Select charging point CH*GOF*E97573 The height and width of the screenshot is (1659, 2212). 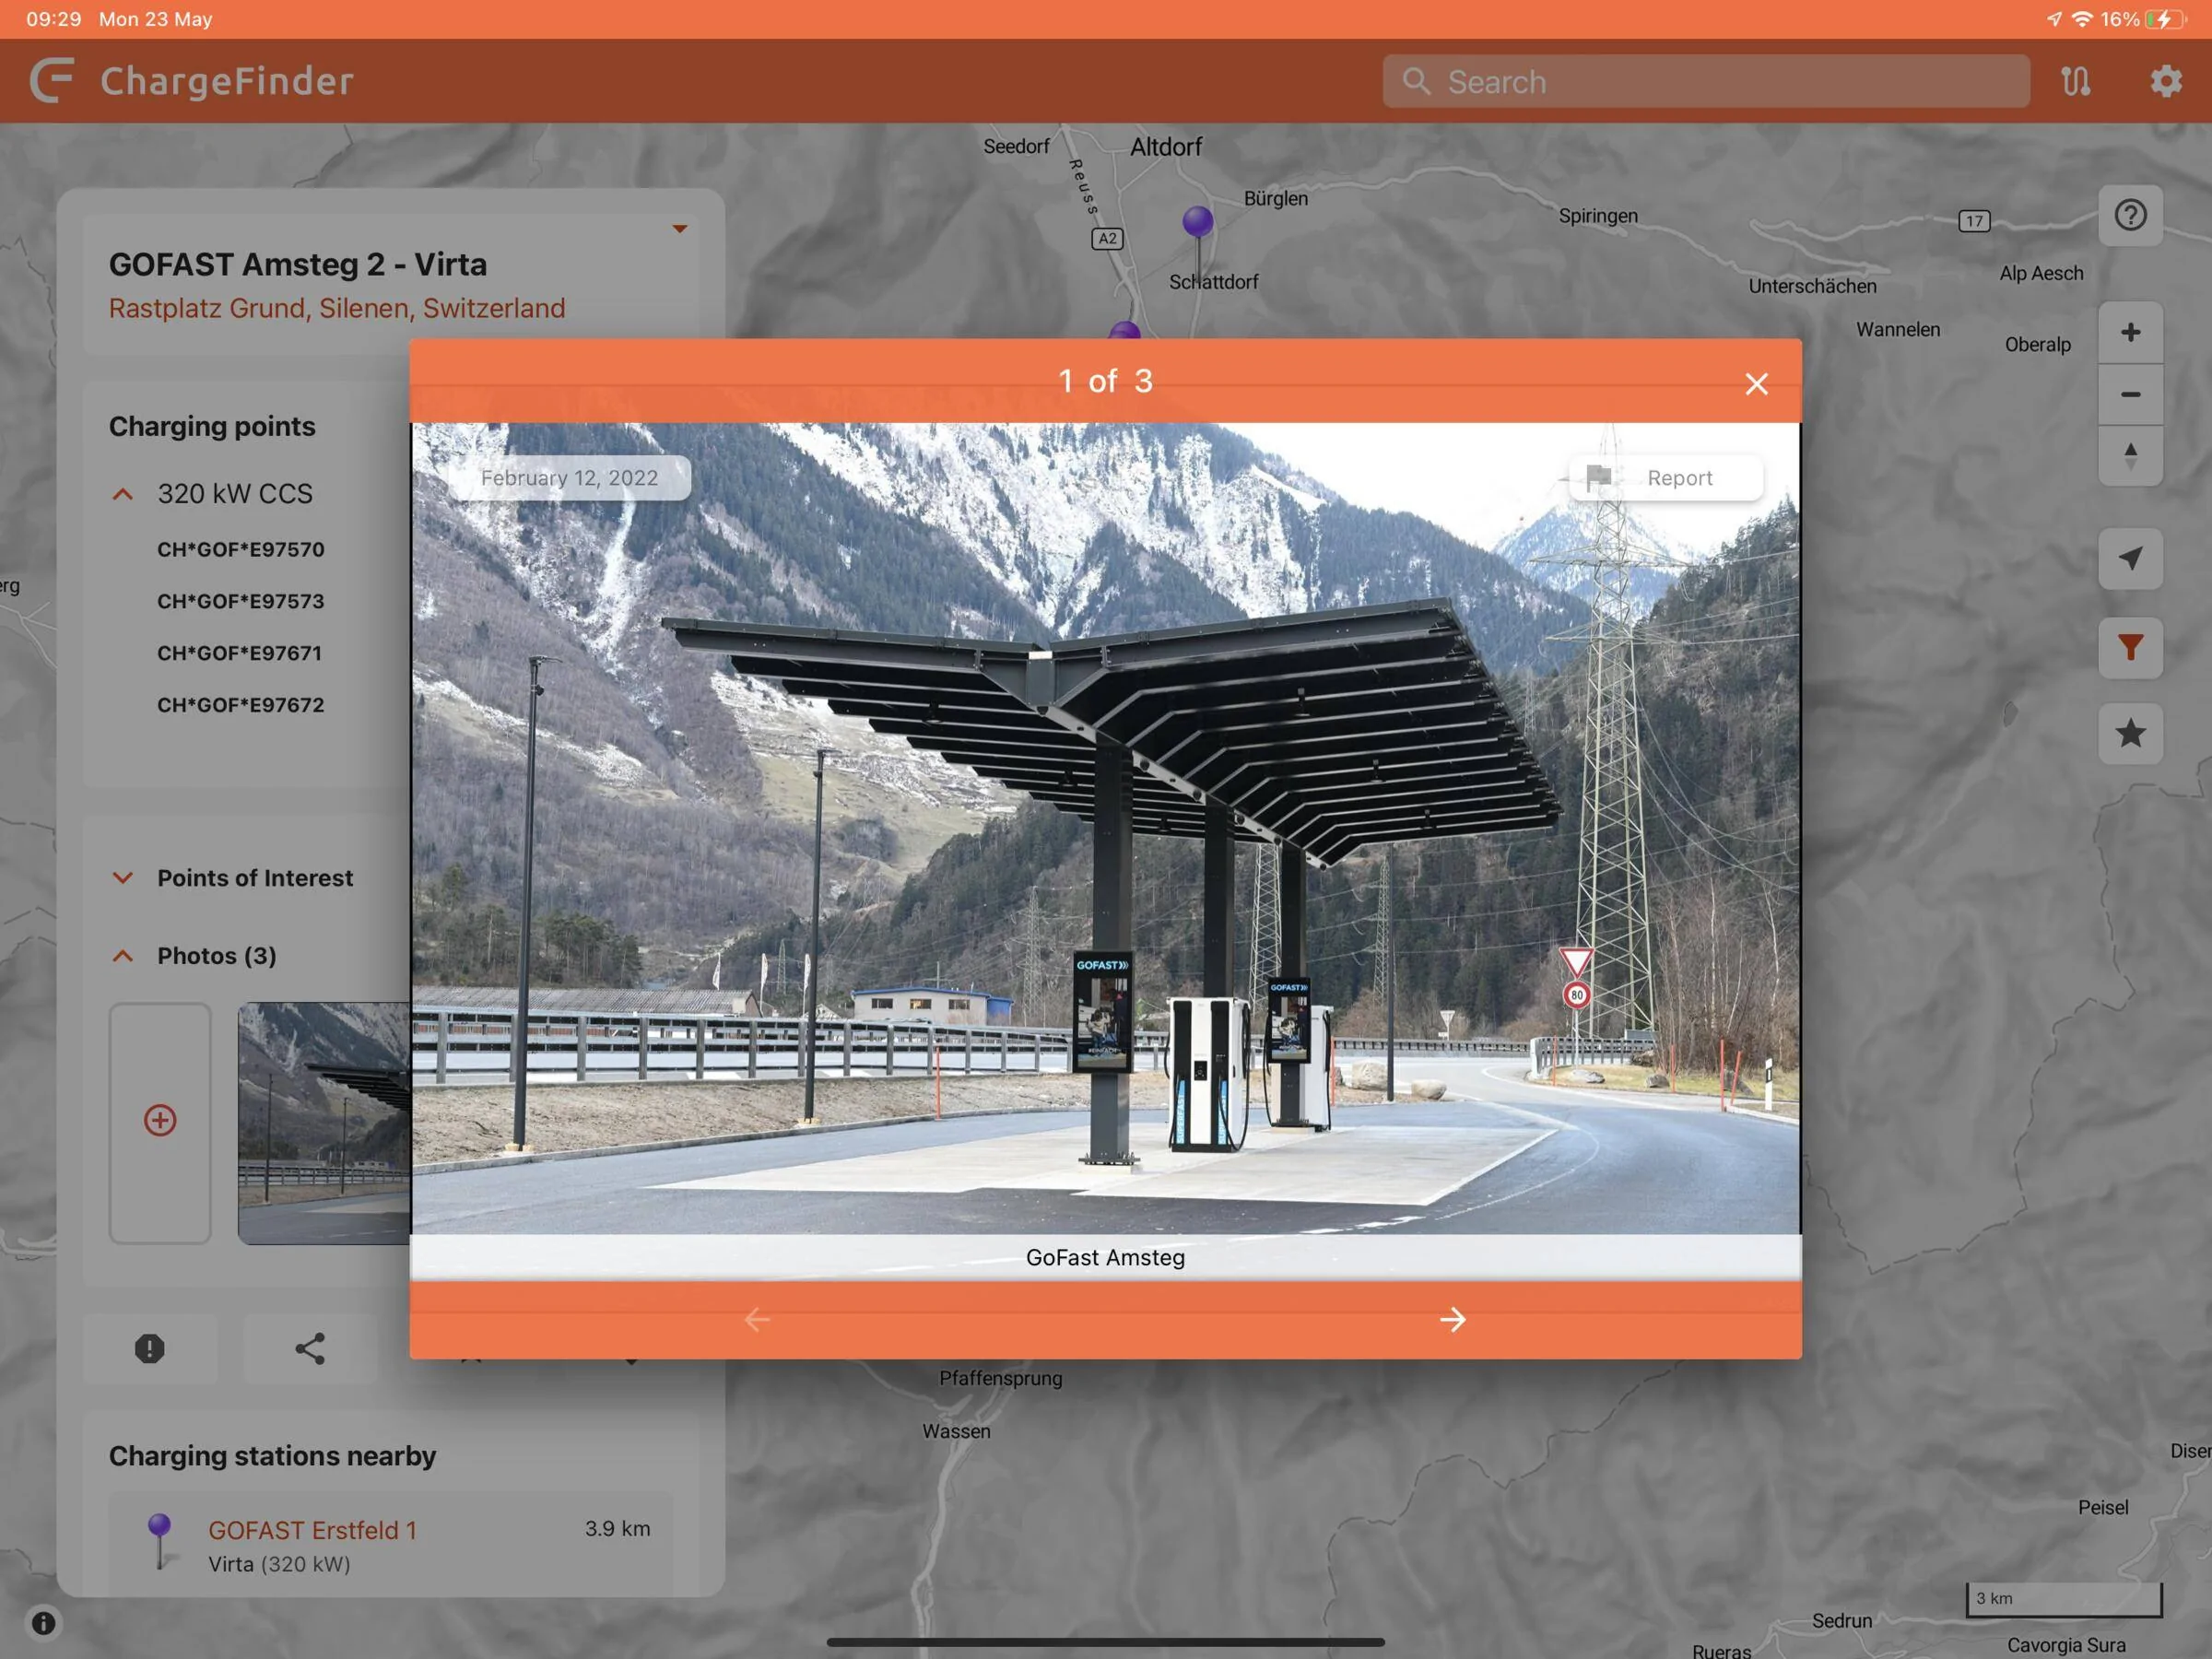click(x=241, y=601)
